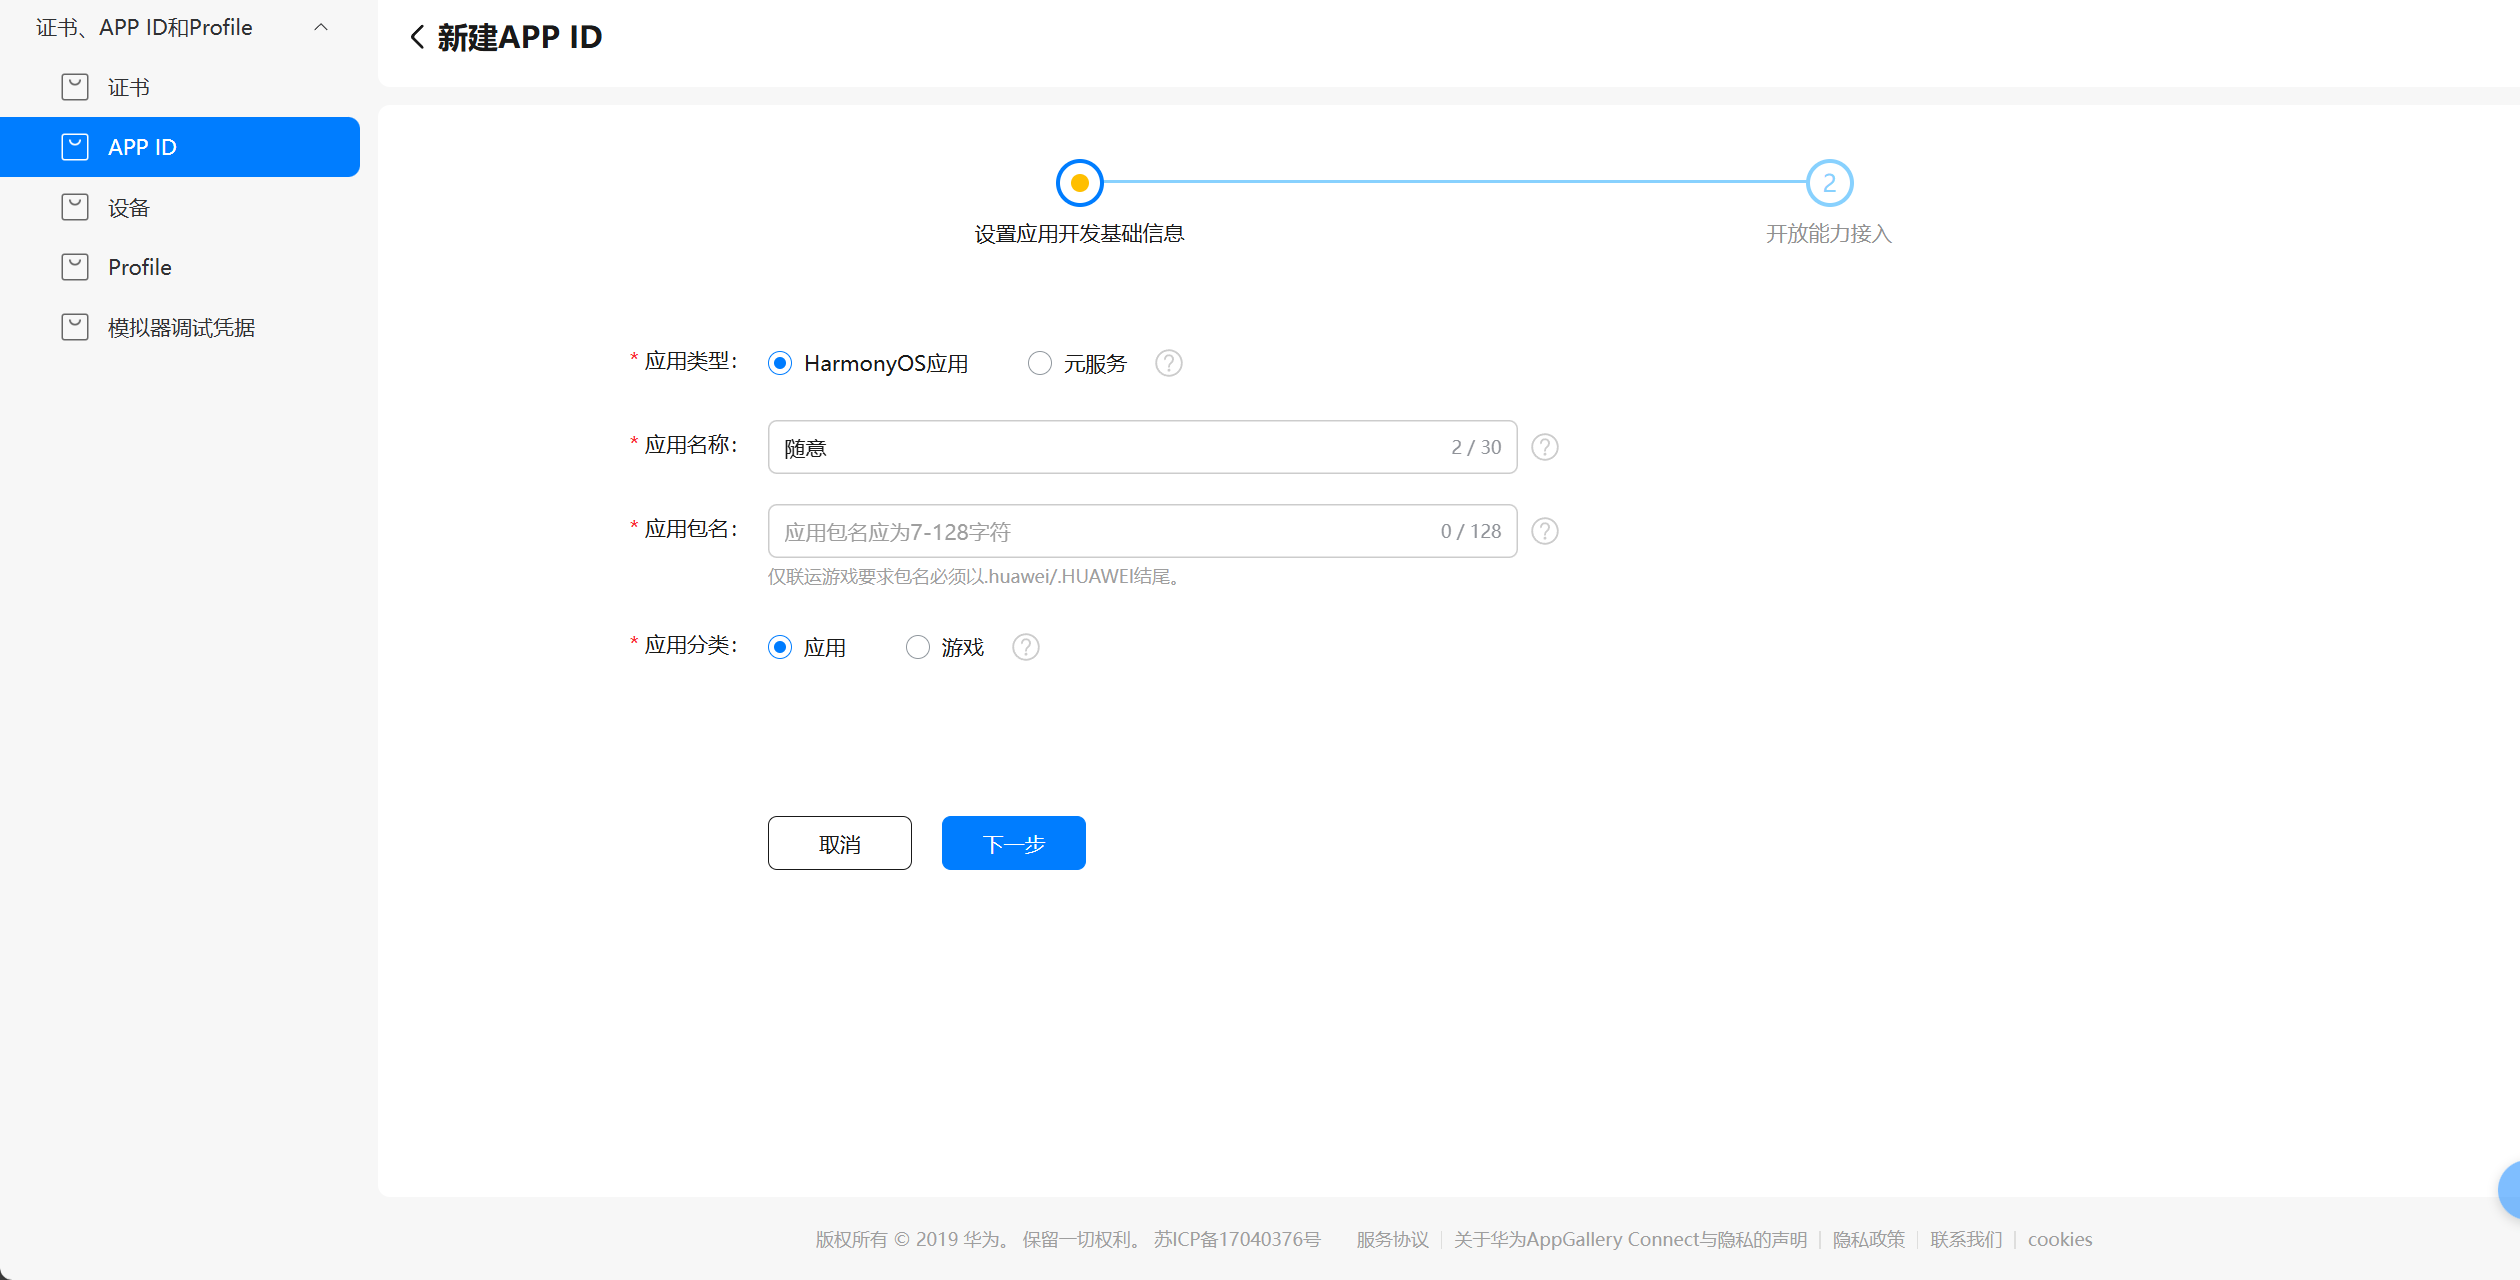The width and height of the screenshot is (2520, 1280).
Task: Click help icon next to 应用分类 options
Action: (1025, 647)
